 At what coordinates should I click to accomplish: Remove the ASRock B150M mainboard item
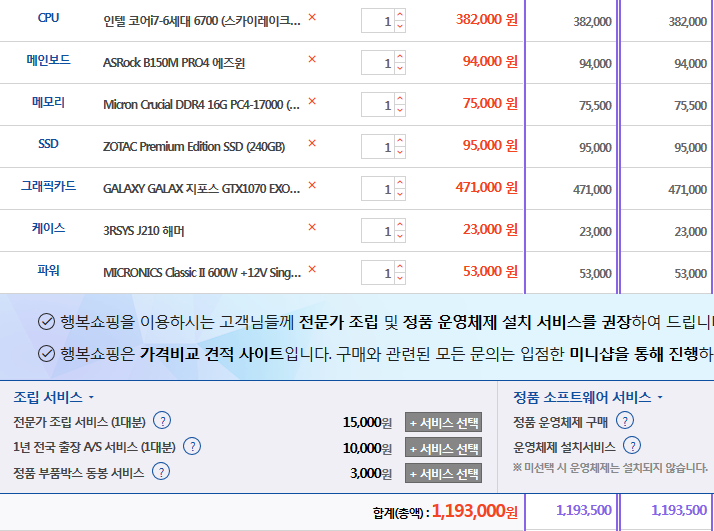click(x=312, y=59)
